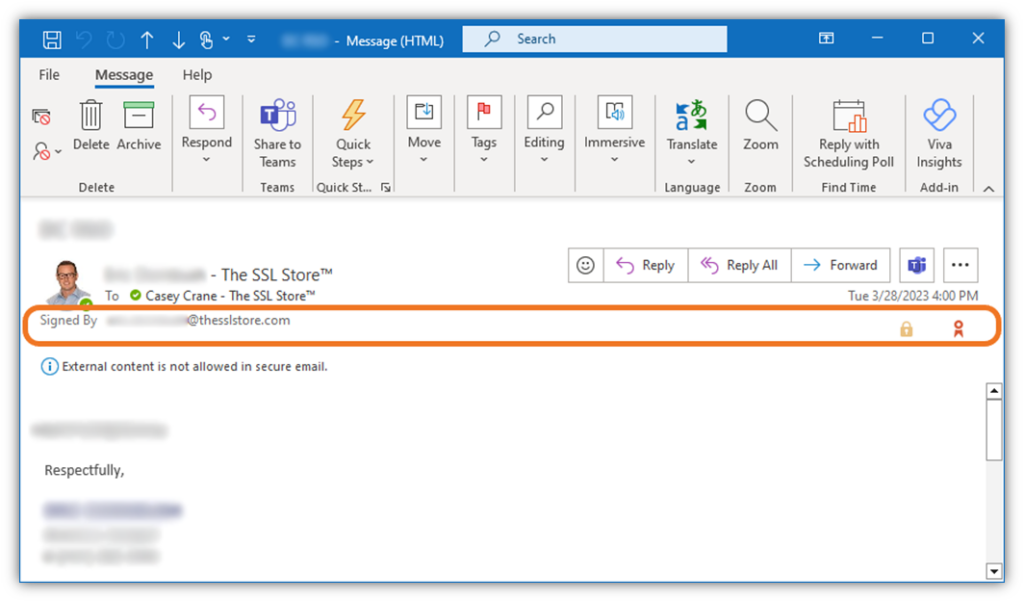Click the external content info bar
The height and width of the screenshot is (602, 1024).
tap(184, 366)
